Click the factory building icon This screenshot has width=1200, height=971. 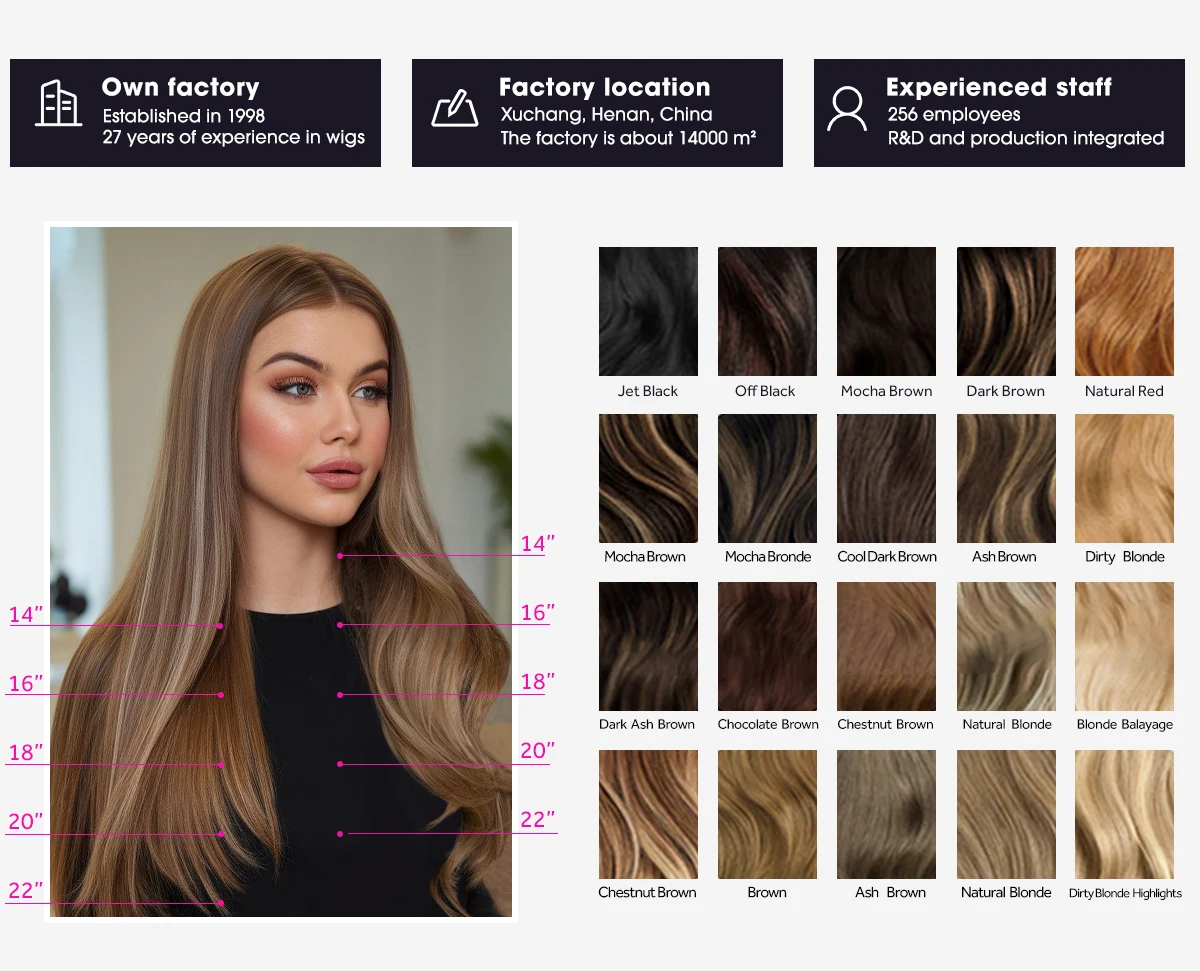(58, 104)
